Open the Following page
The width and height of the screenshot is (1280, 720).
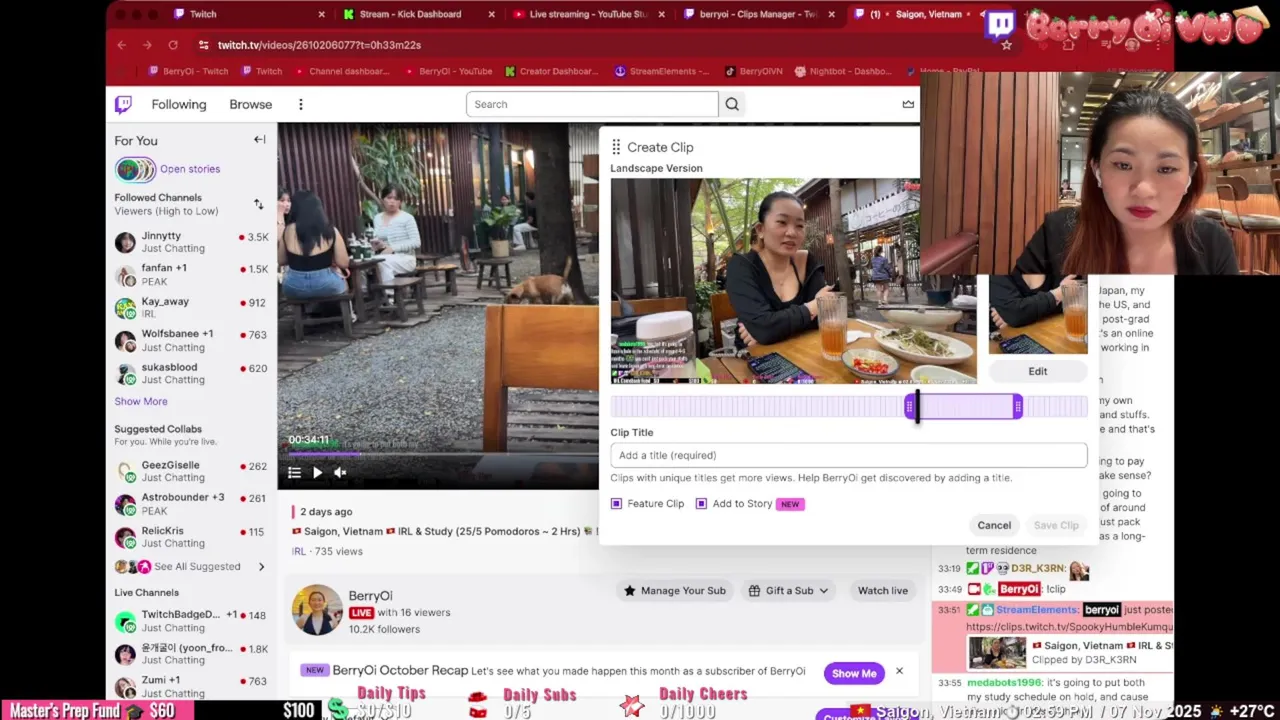point(179,104)
